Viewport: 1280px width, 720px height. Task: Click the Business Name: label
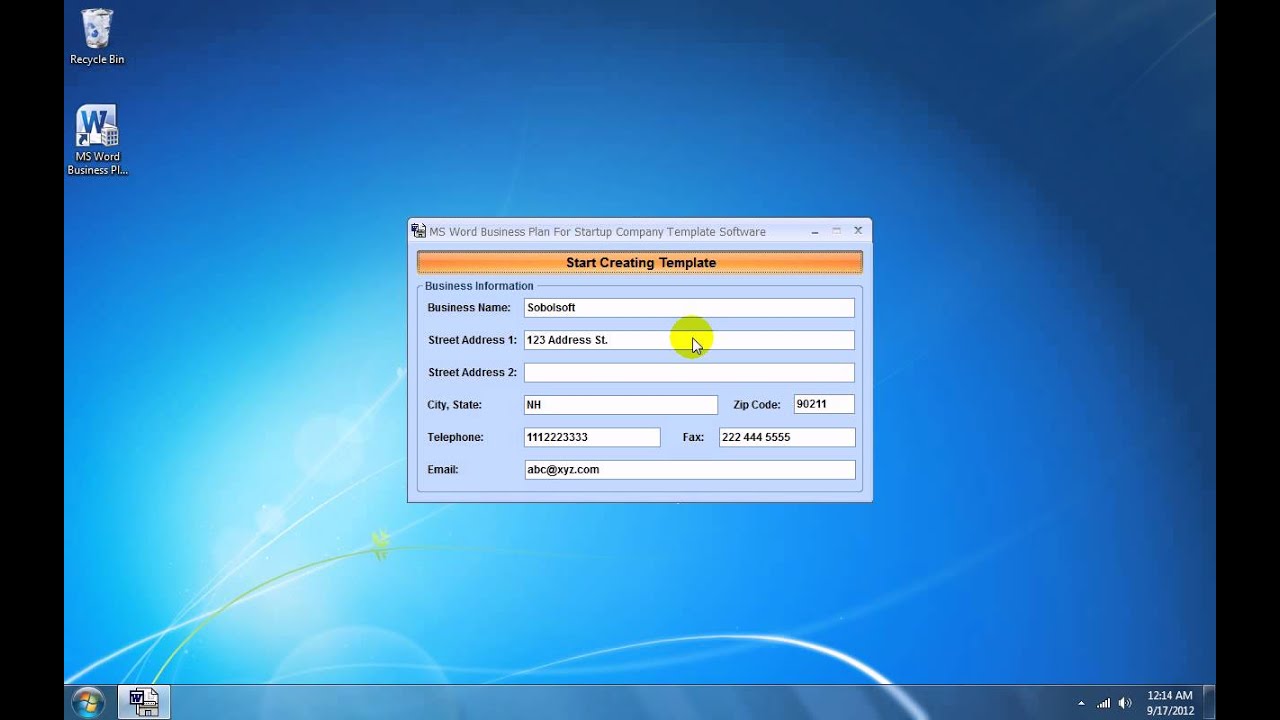click(x=469, y=308)
